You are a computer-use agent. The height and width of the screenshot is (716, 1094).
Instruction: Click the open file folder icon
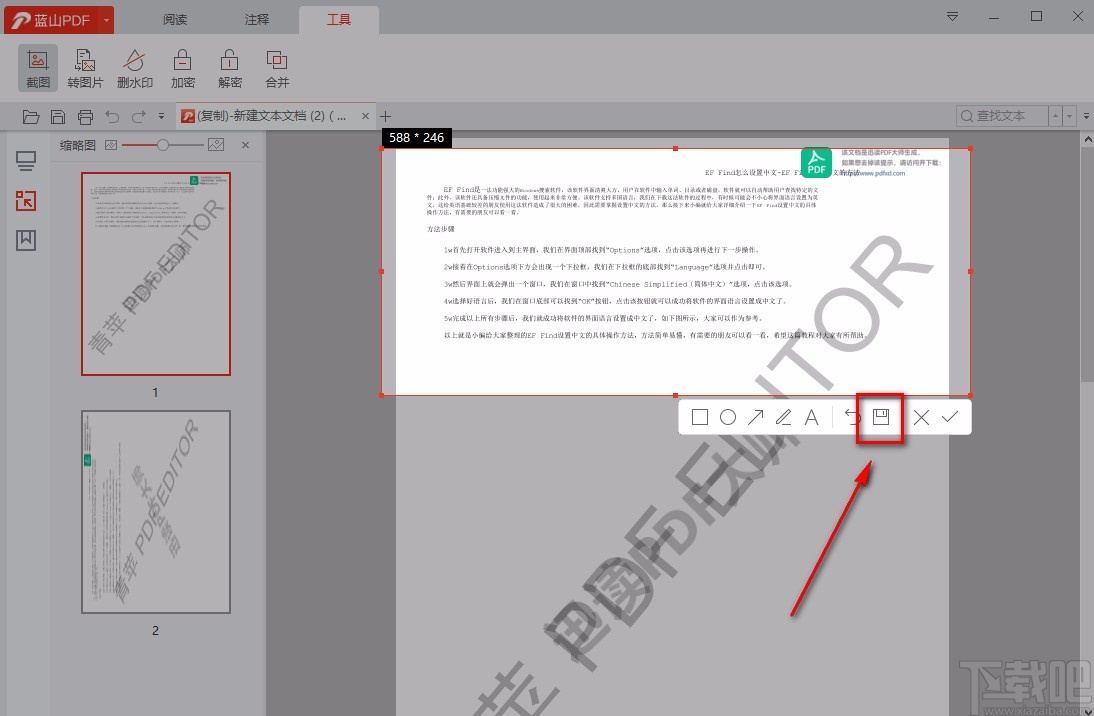(31, 117)
